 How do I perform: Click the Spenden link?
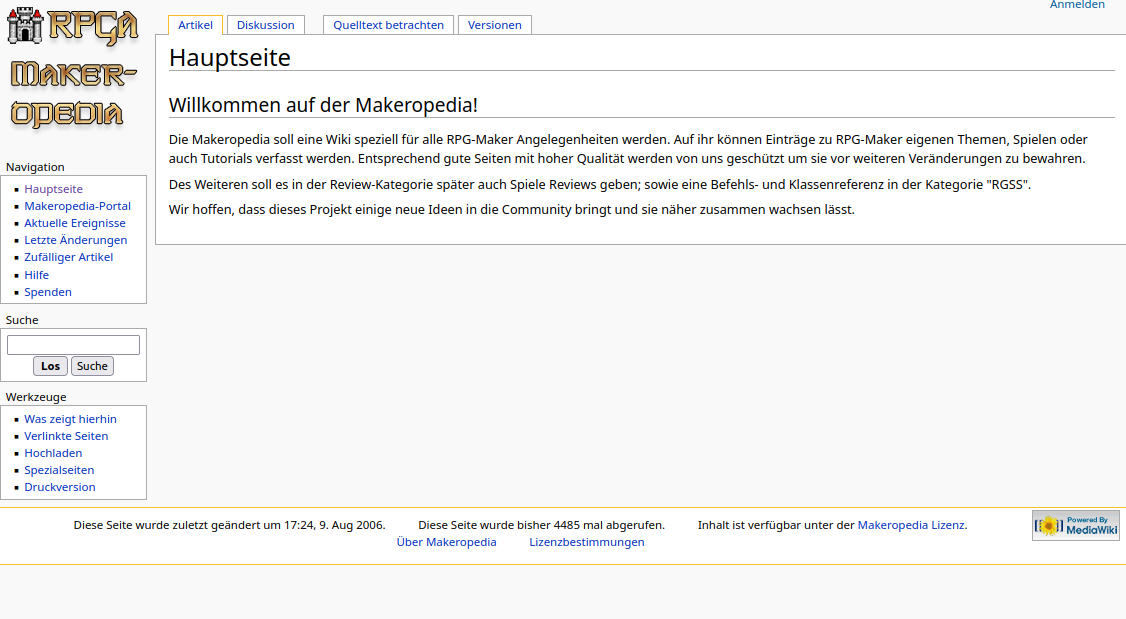pos(48,292)
